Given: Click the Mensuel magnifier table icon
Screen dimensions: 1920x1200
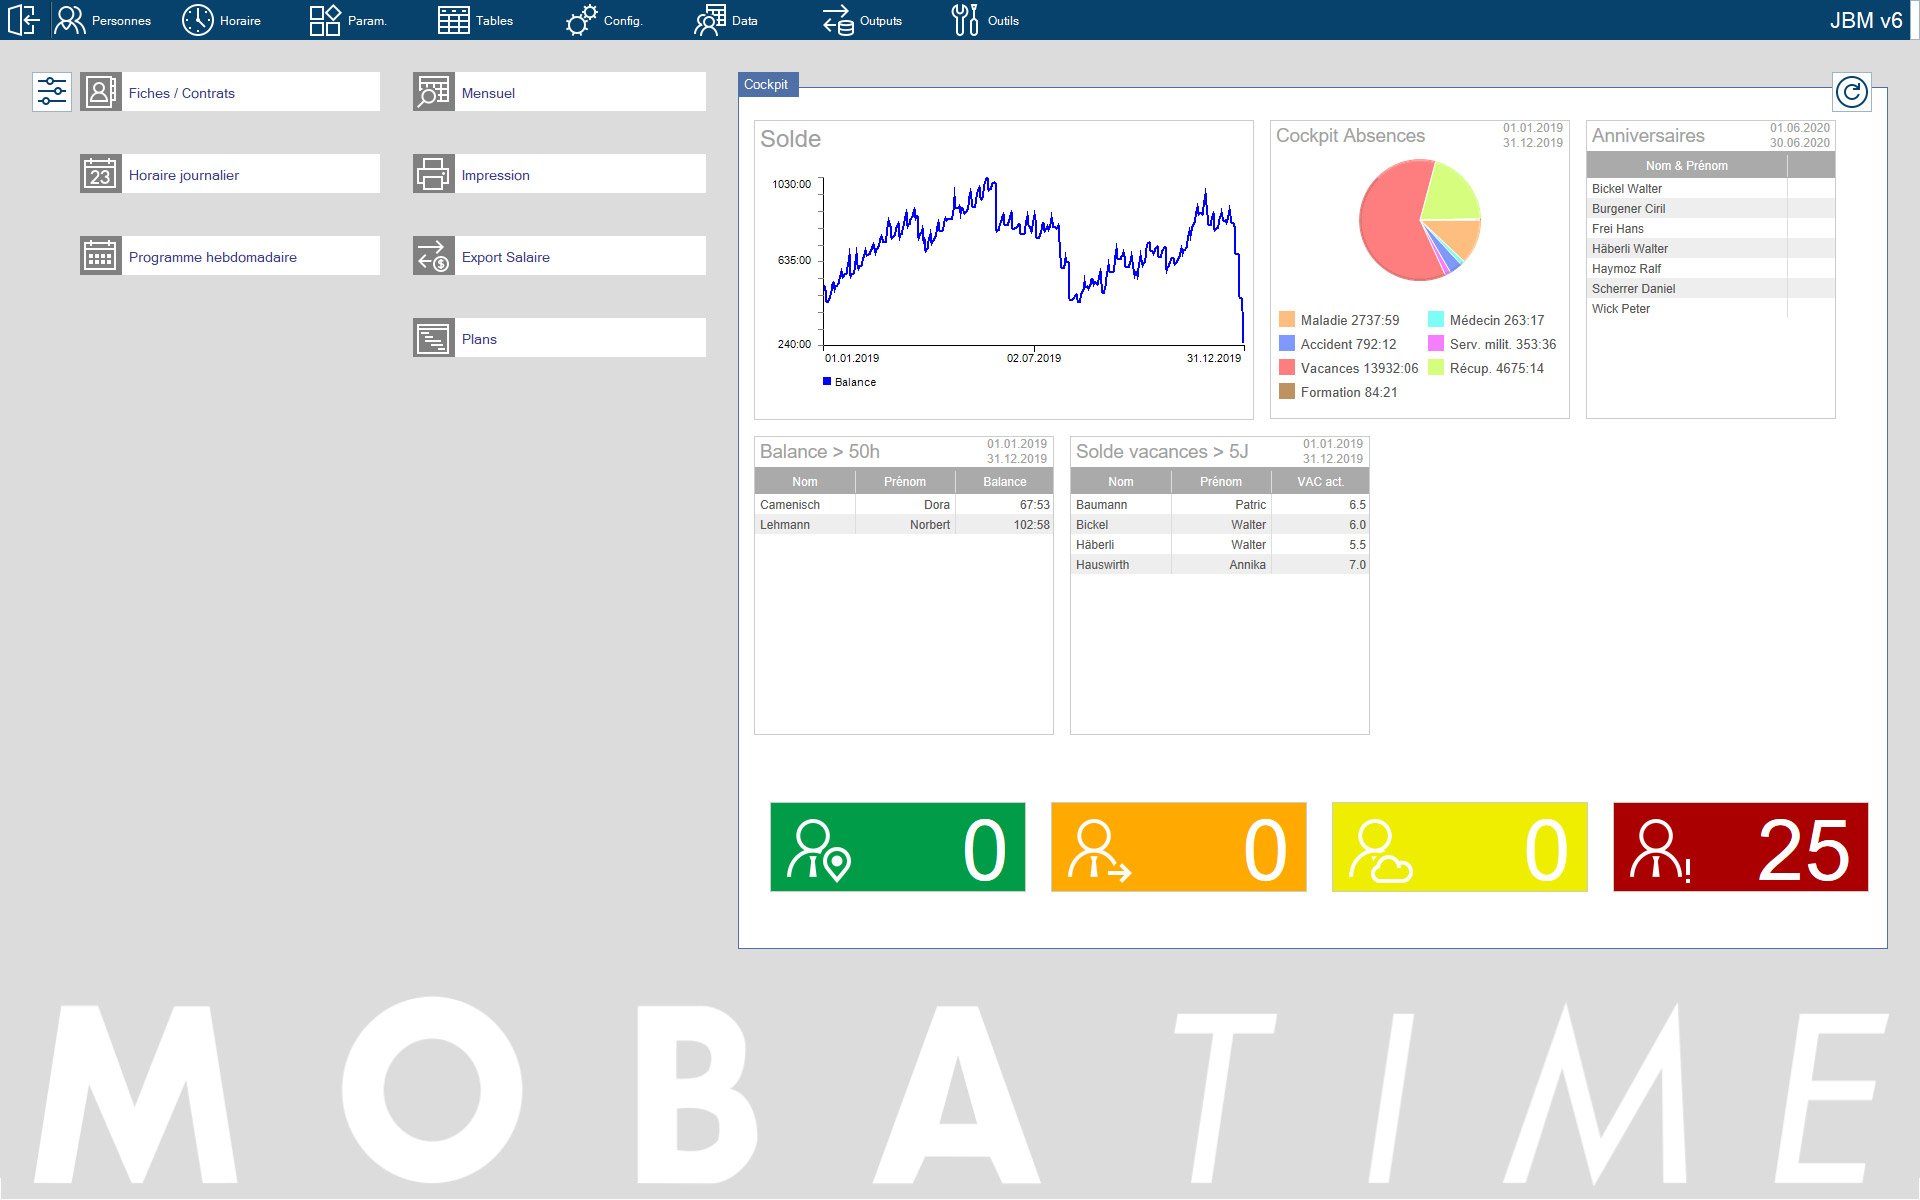Looking at the screenshot, I should coord(433,92).
